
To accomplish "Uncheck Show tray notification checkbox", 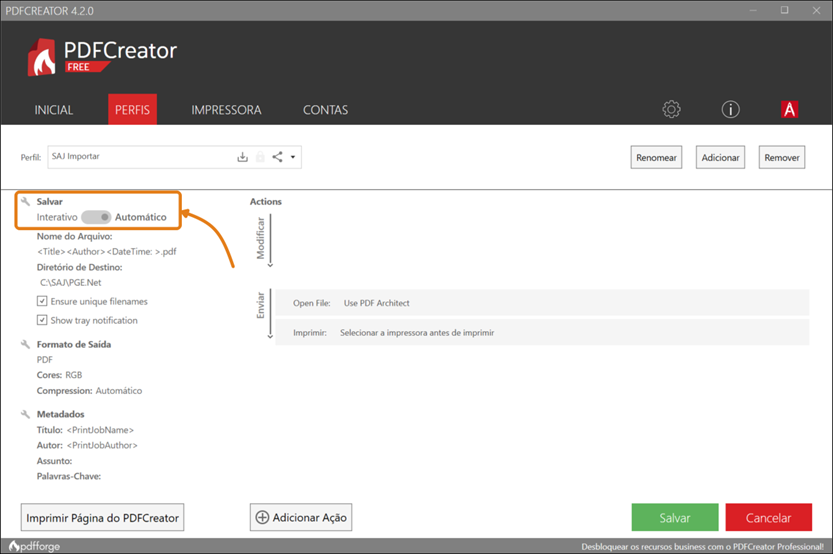I will coord(42,320).
